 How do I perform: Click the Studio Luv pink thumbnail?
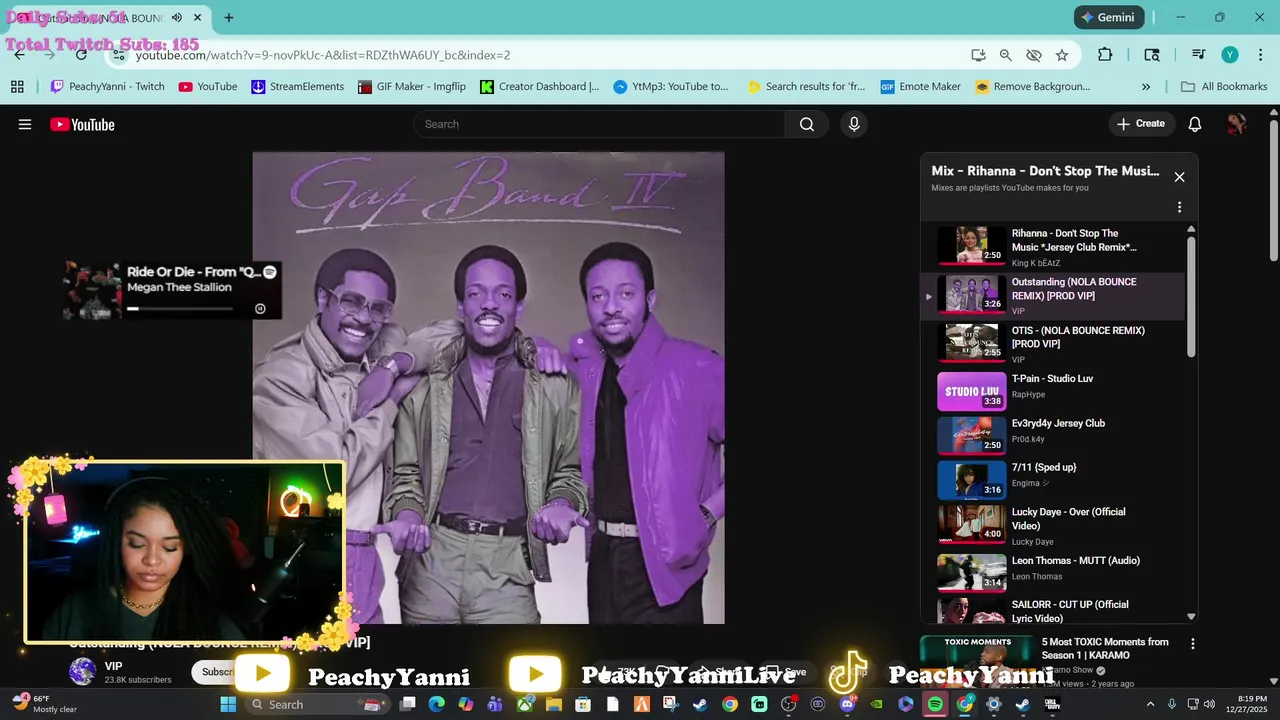[x=972, y=391]
